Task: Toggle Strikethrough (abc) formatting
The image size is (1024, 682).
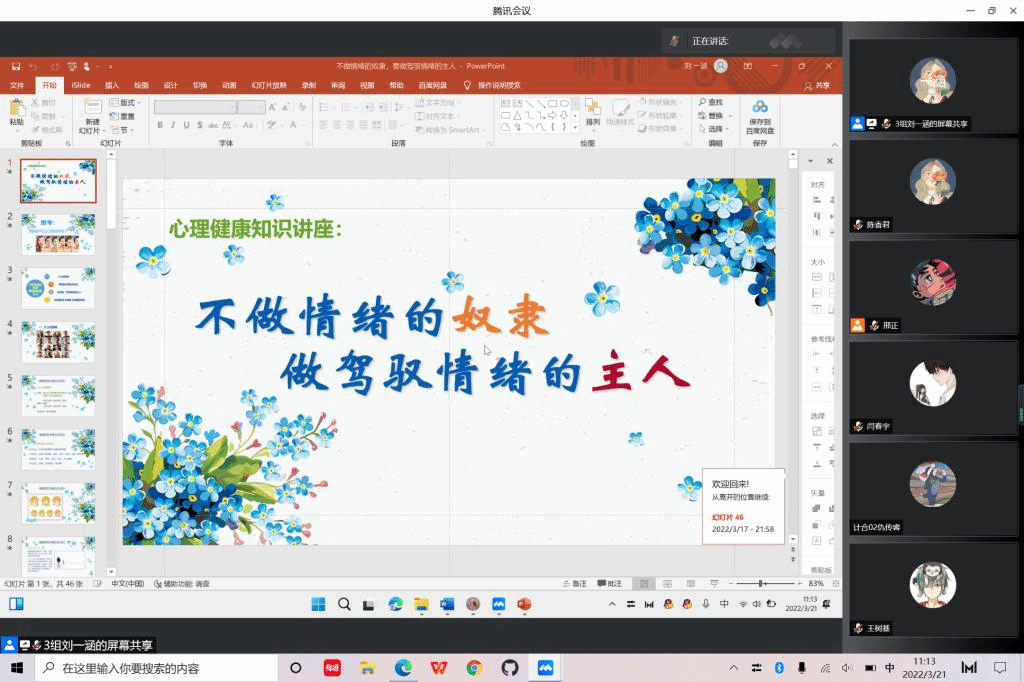Action: 213,125
